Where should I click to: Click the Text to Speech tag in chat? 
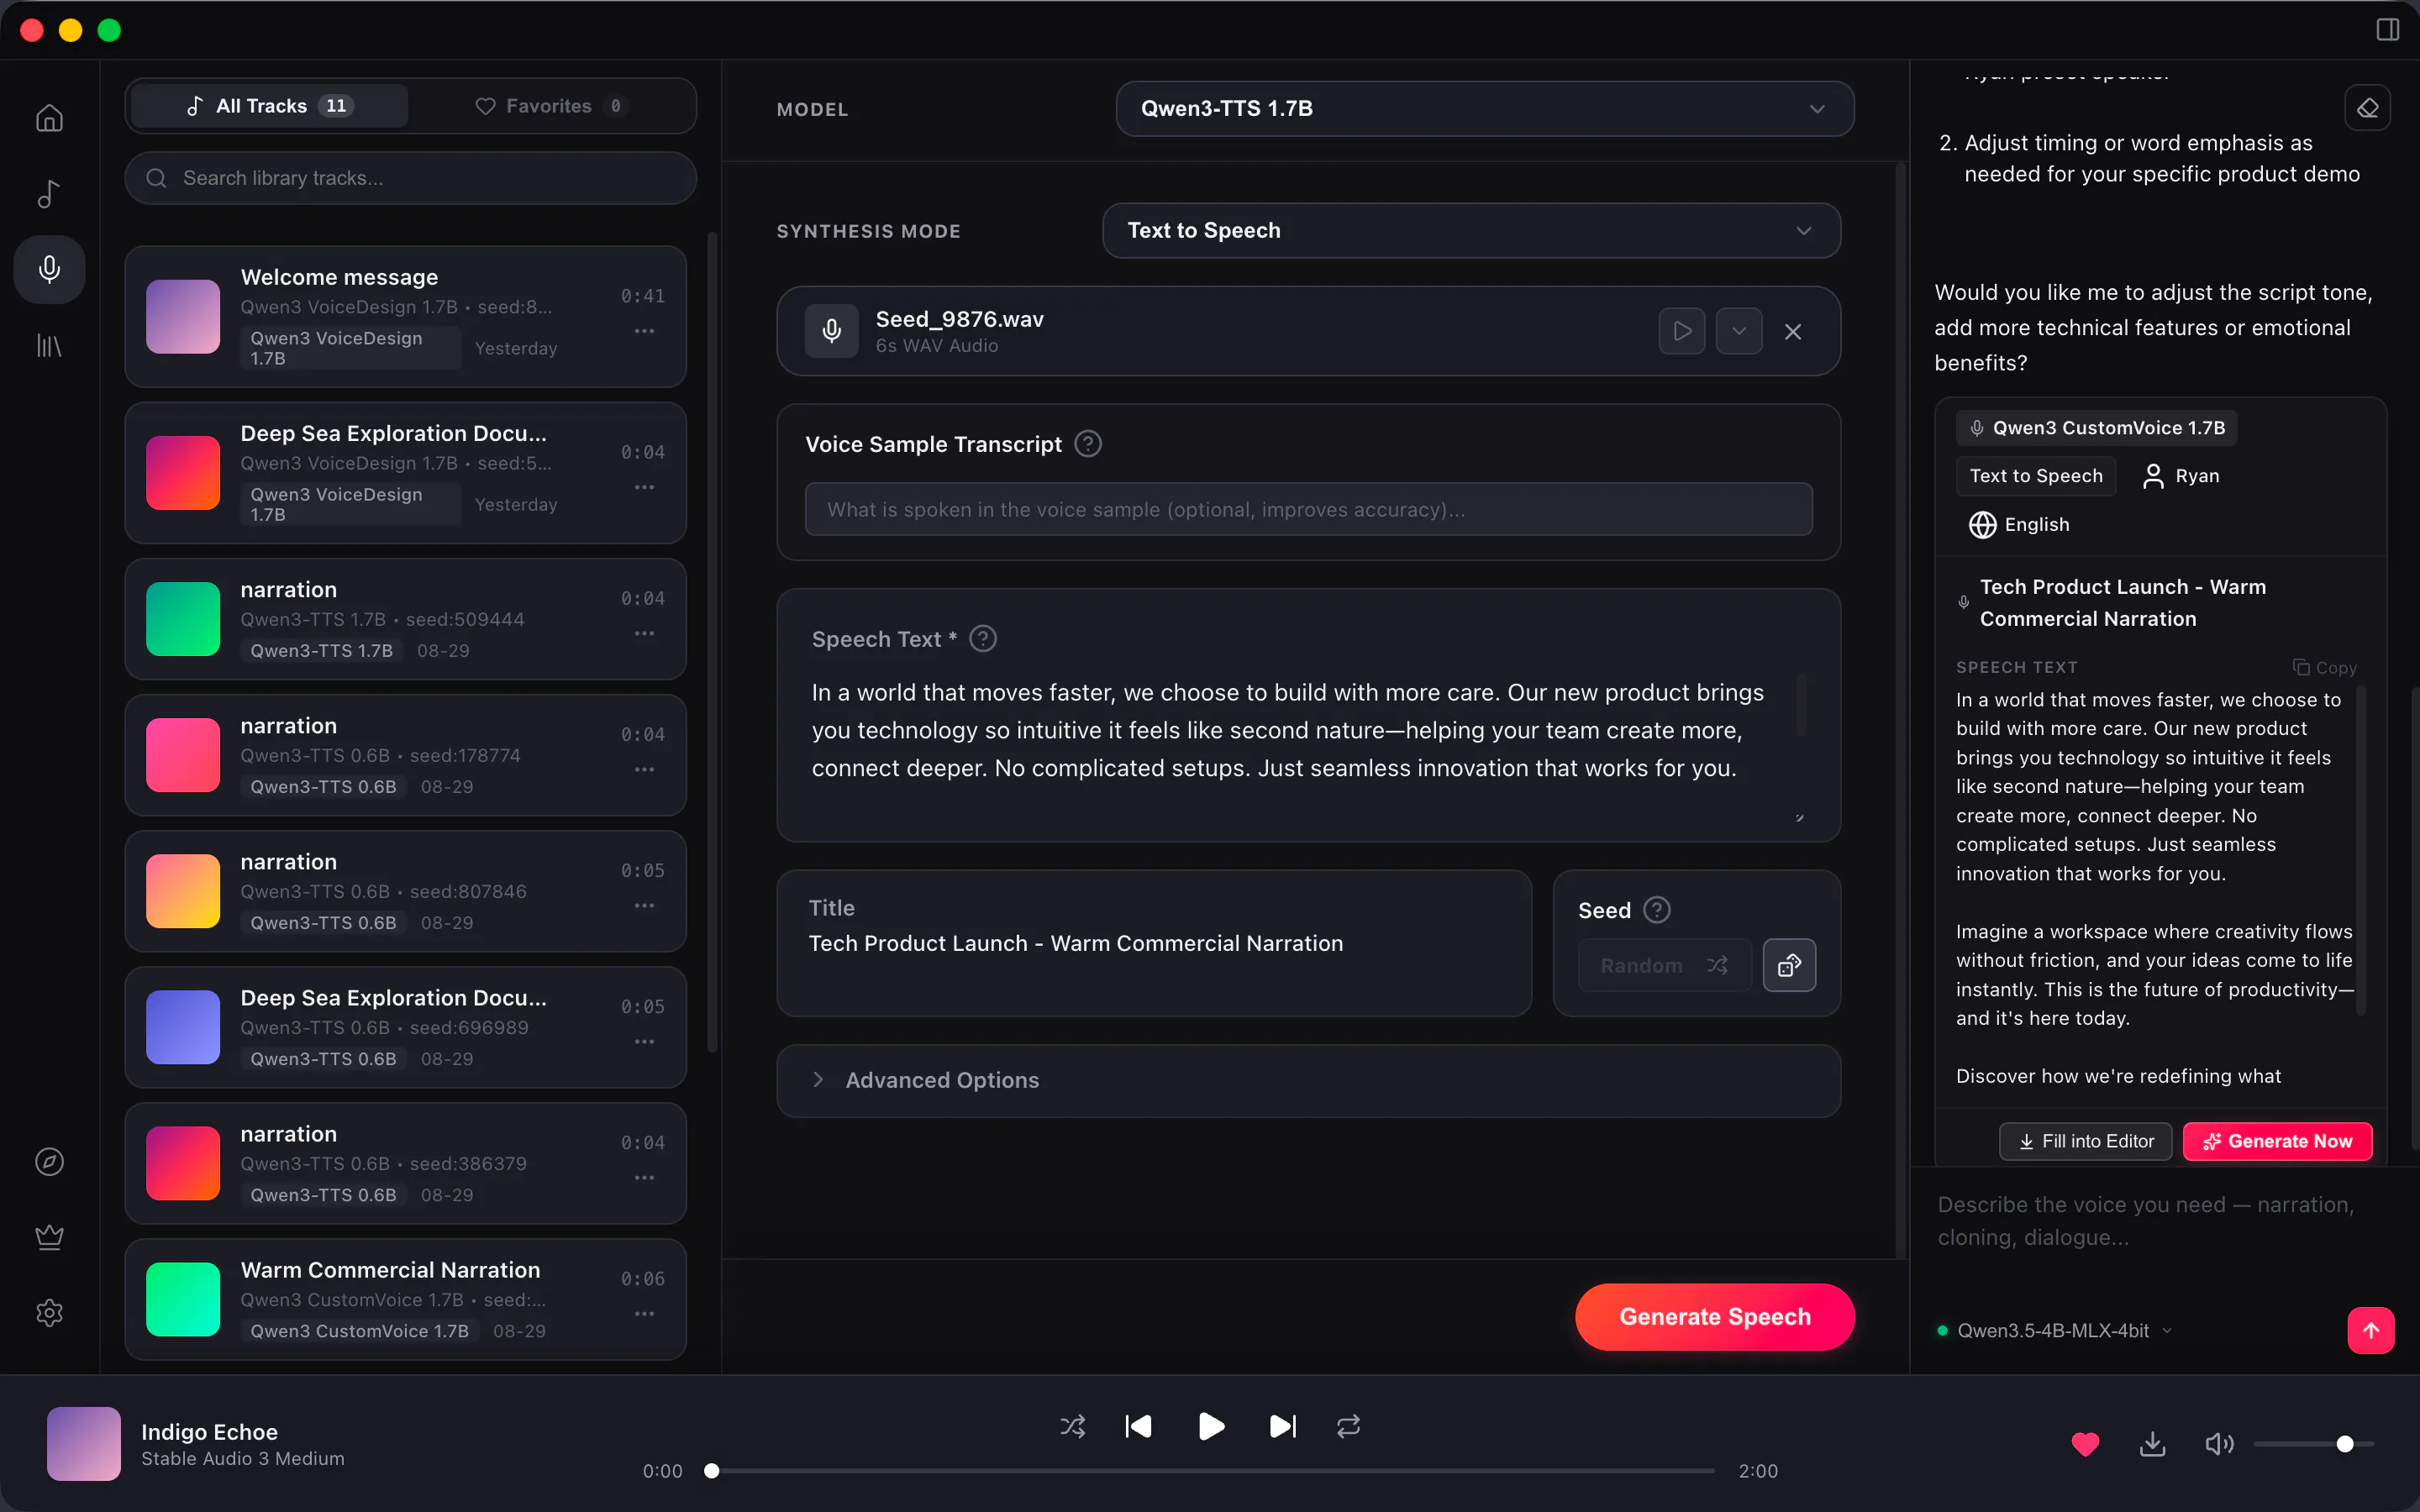pos(2036,476)
